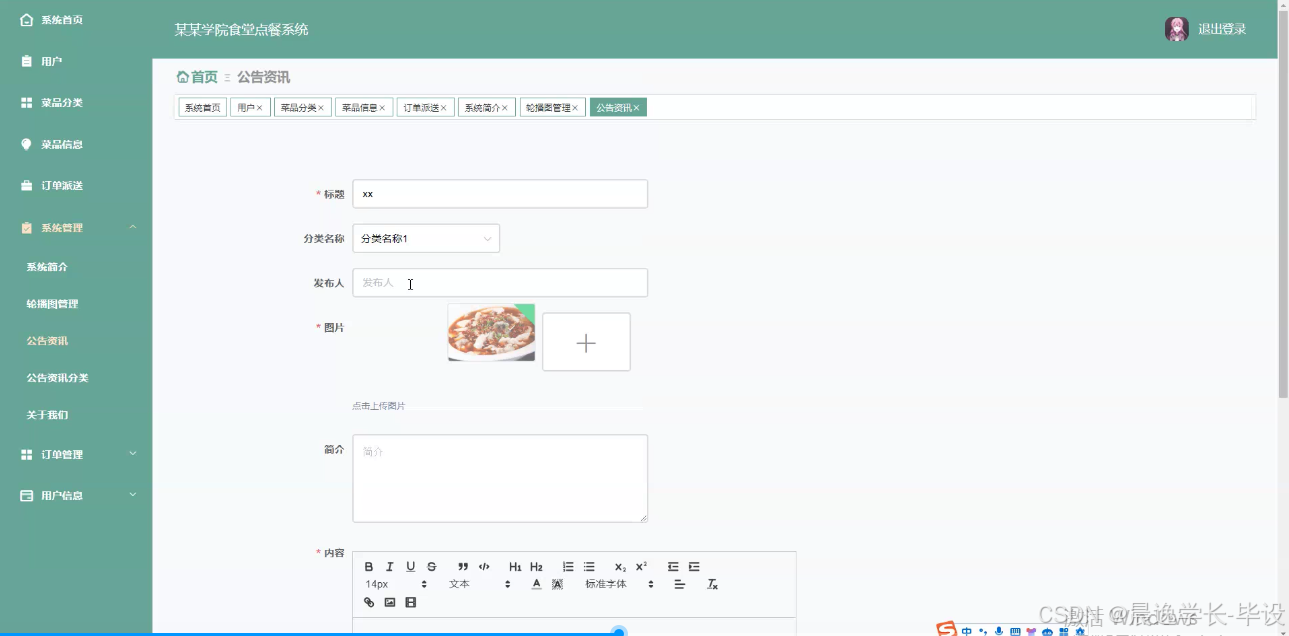Insert an ordered list

tap(568, 567)
